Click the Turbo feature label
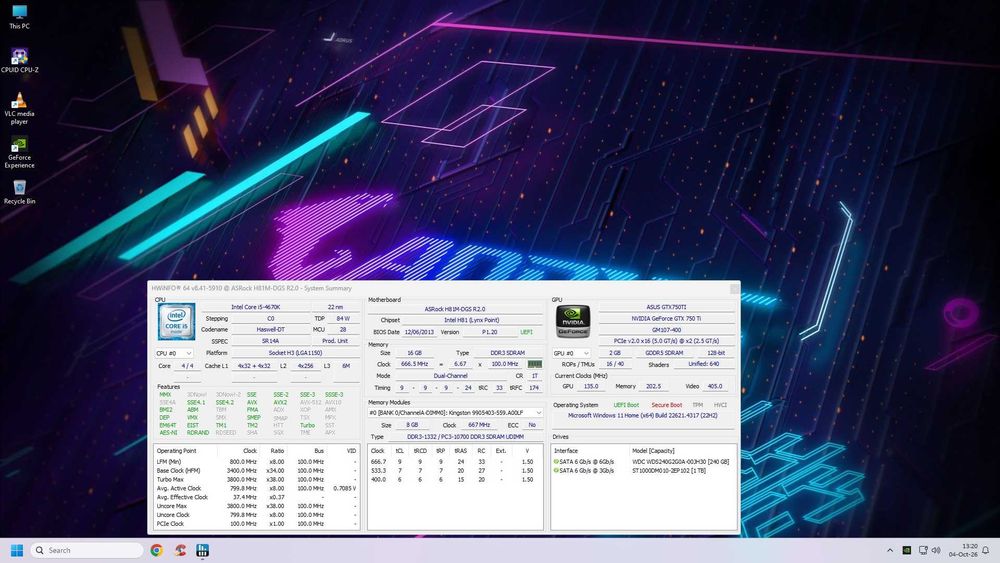Screen dimensions: 1000x563 pos(307,425)
